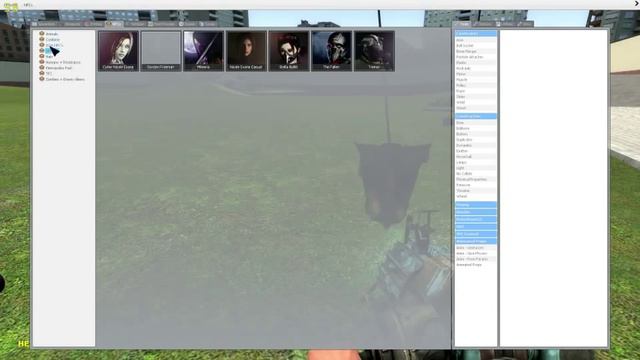Click the icon beside Combine category
This screenshot has height=360, width=640.
click(x=42, y=40)
